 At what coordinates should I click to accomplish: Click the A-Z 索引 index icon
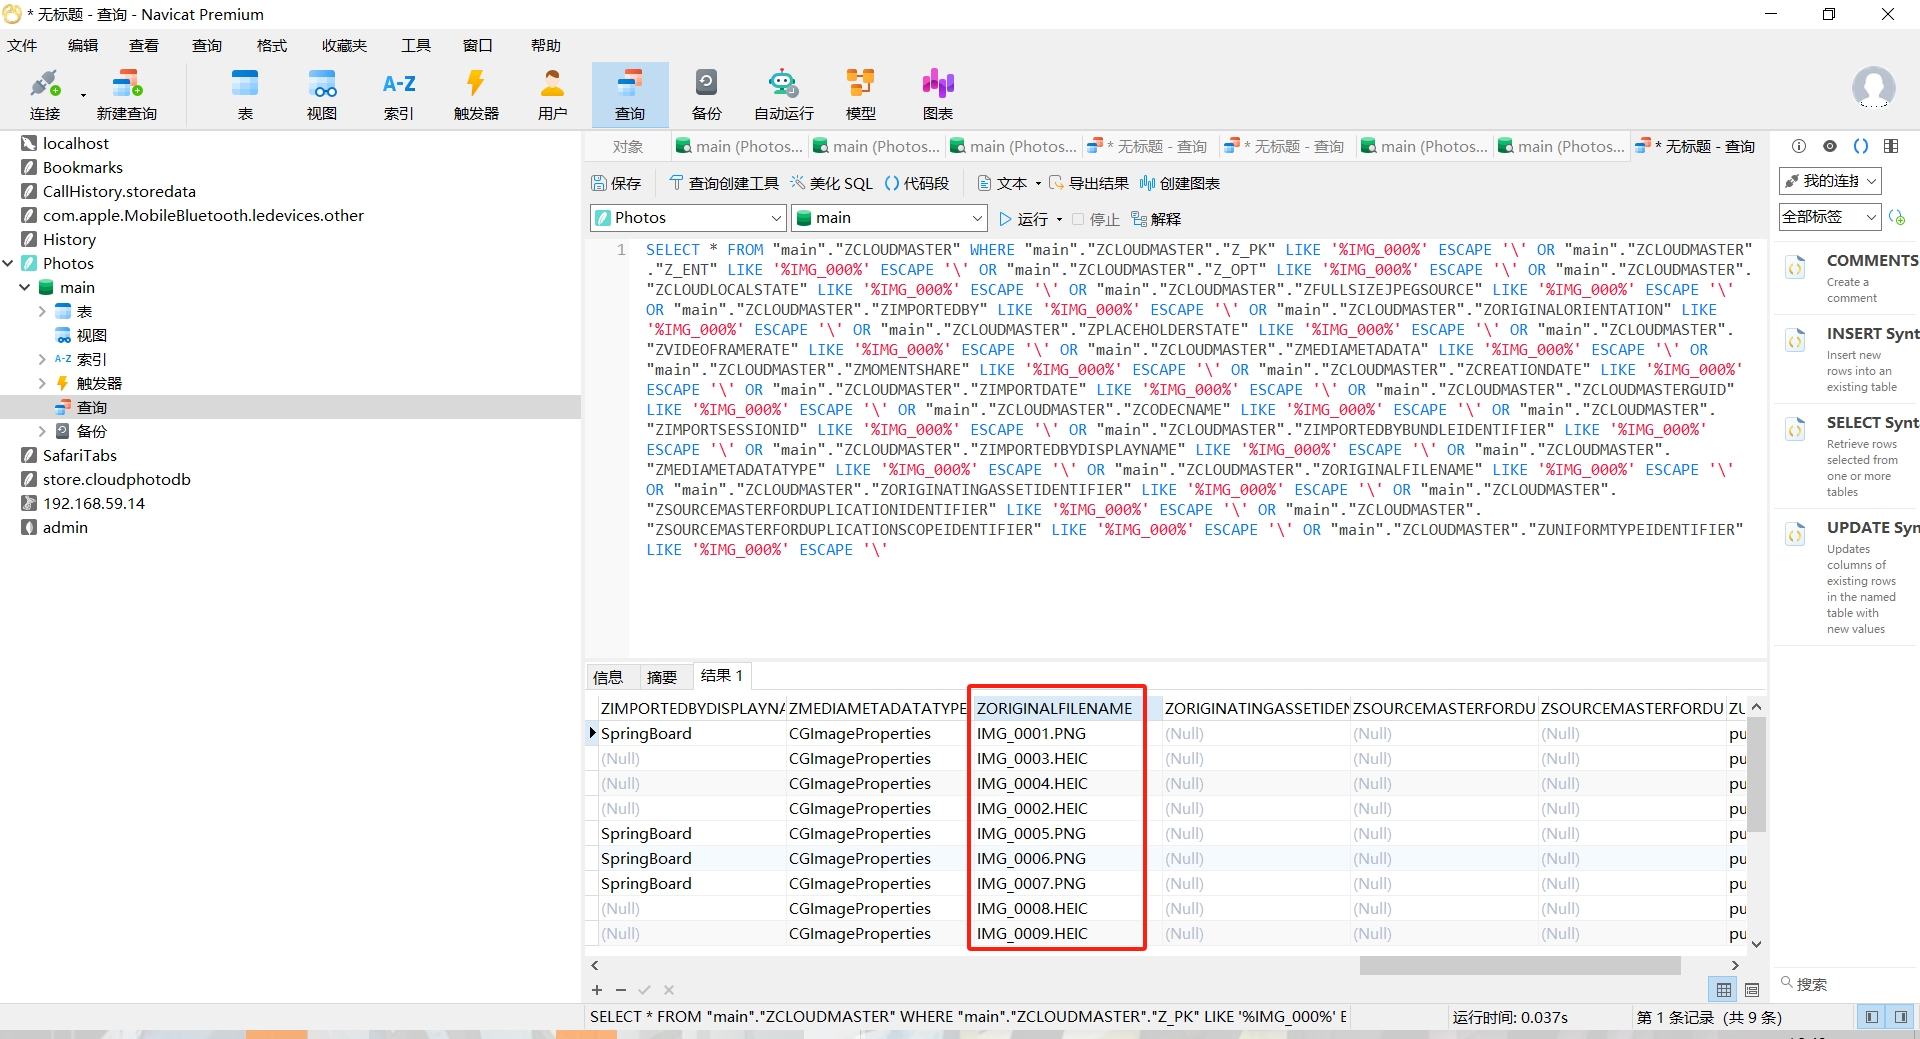click(399, 95)
